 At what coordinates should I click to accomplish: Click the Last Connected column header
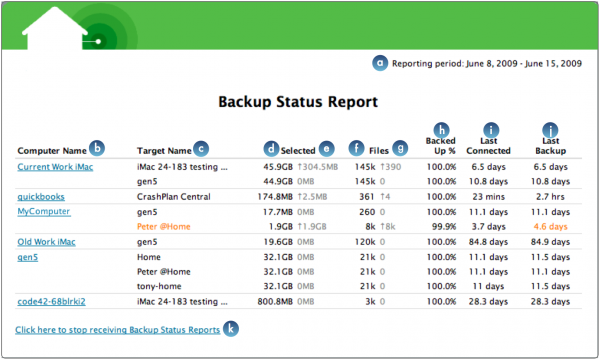(x=488, y=146)
